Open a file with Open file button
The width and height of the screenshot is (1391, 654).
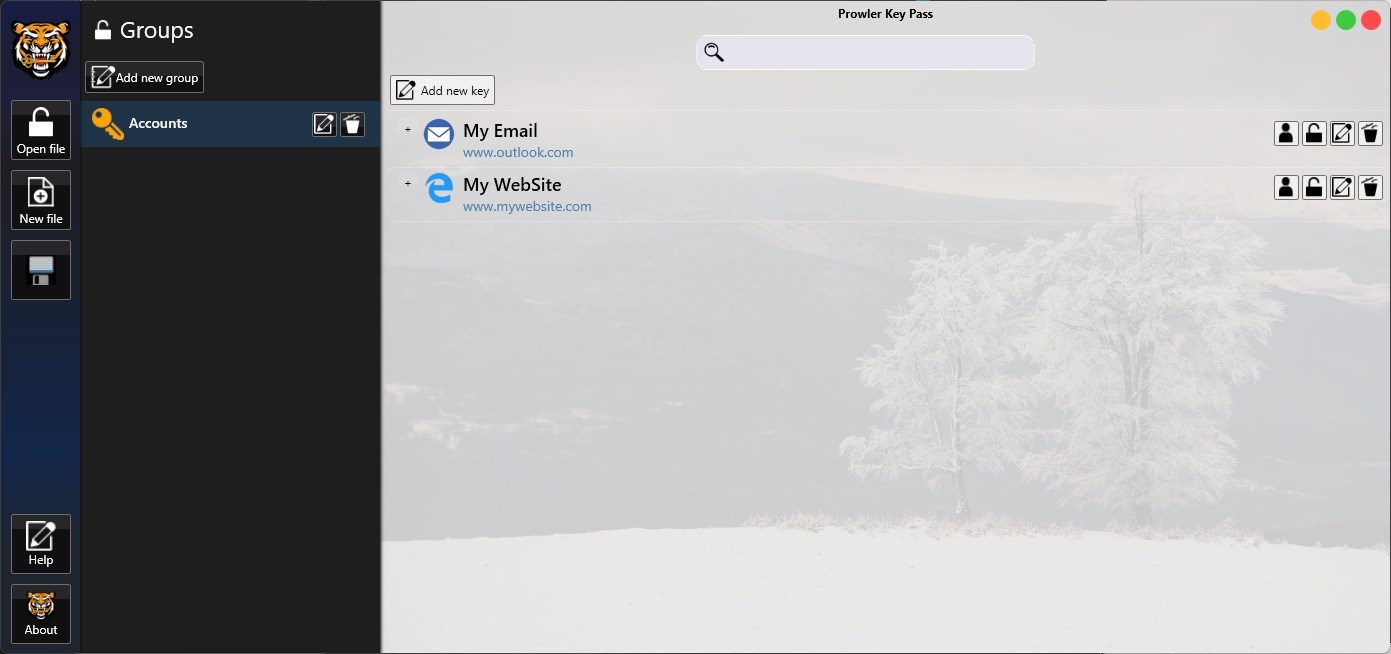[41, 130]
